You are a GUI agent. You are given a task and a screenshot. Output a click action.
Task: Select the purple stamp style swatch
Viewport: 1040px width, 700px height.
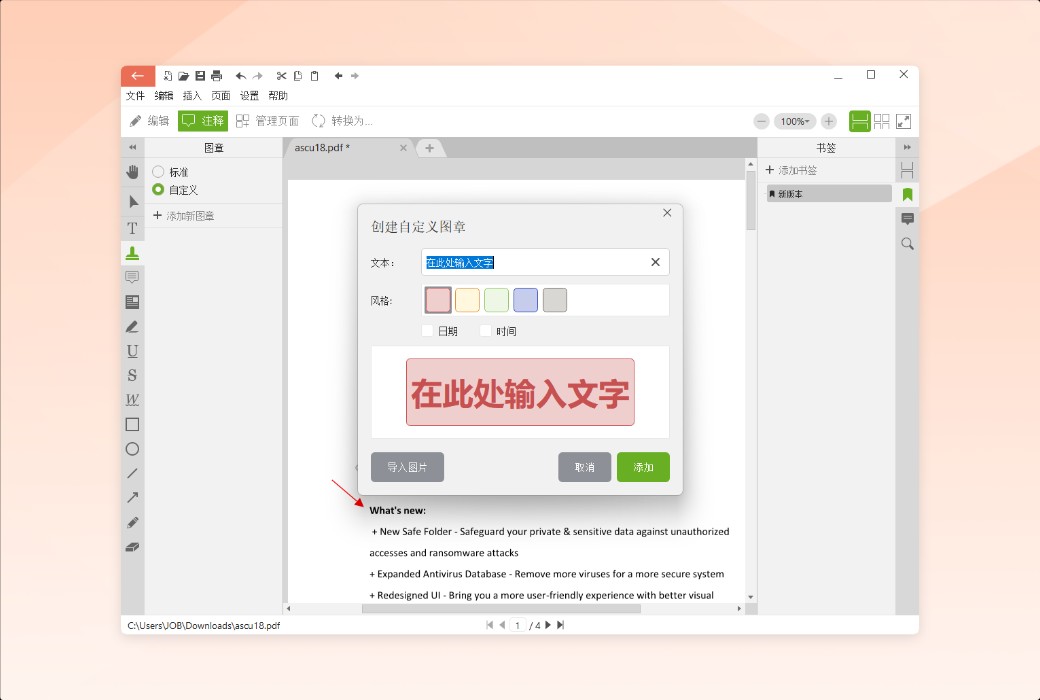(525, 299)
